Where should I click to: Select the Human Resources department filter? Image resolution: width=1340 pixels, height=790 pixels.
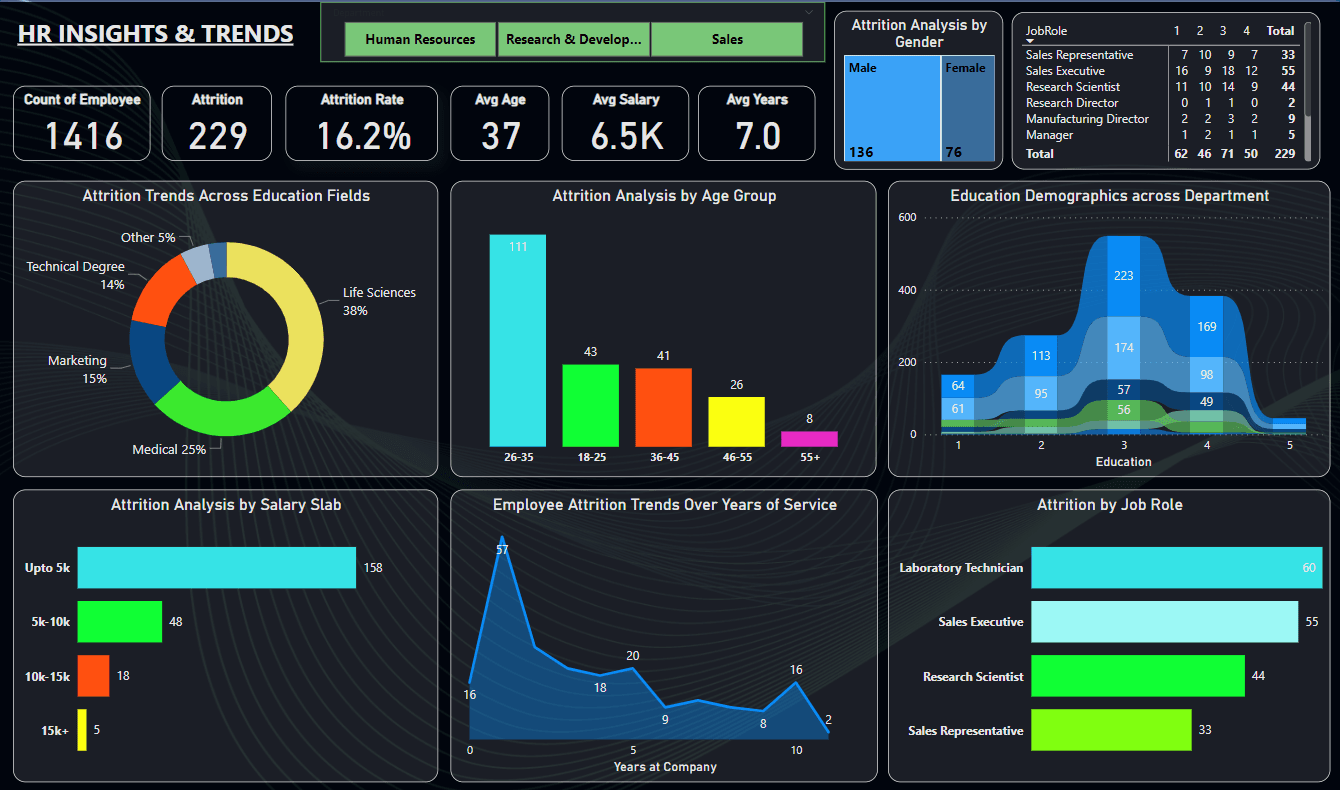(x=419, y=39)
